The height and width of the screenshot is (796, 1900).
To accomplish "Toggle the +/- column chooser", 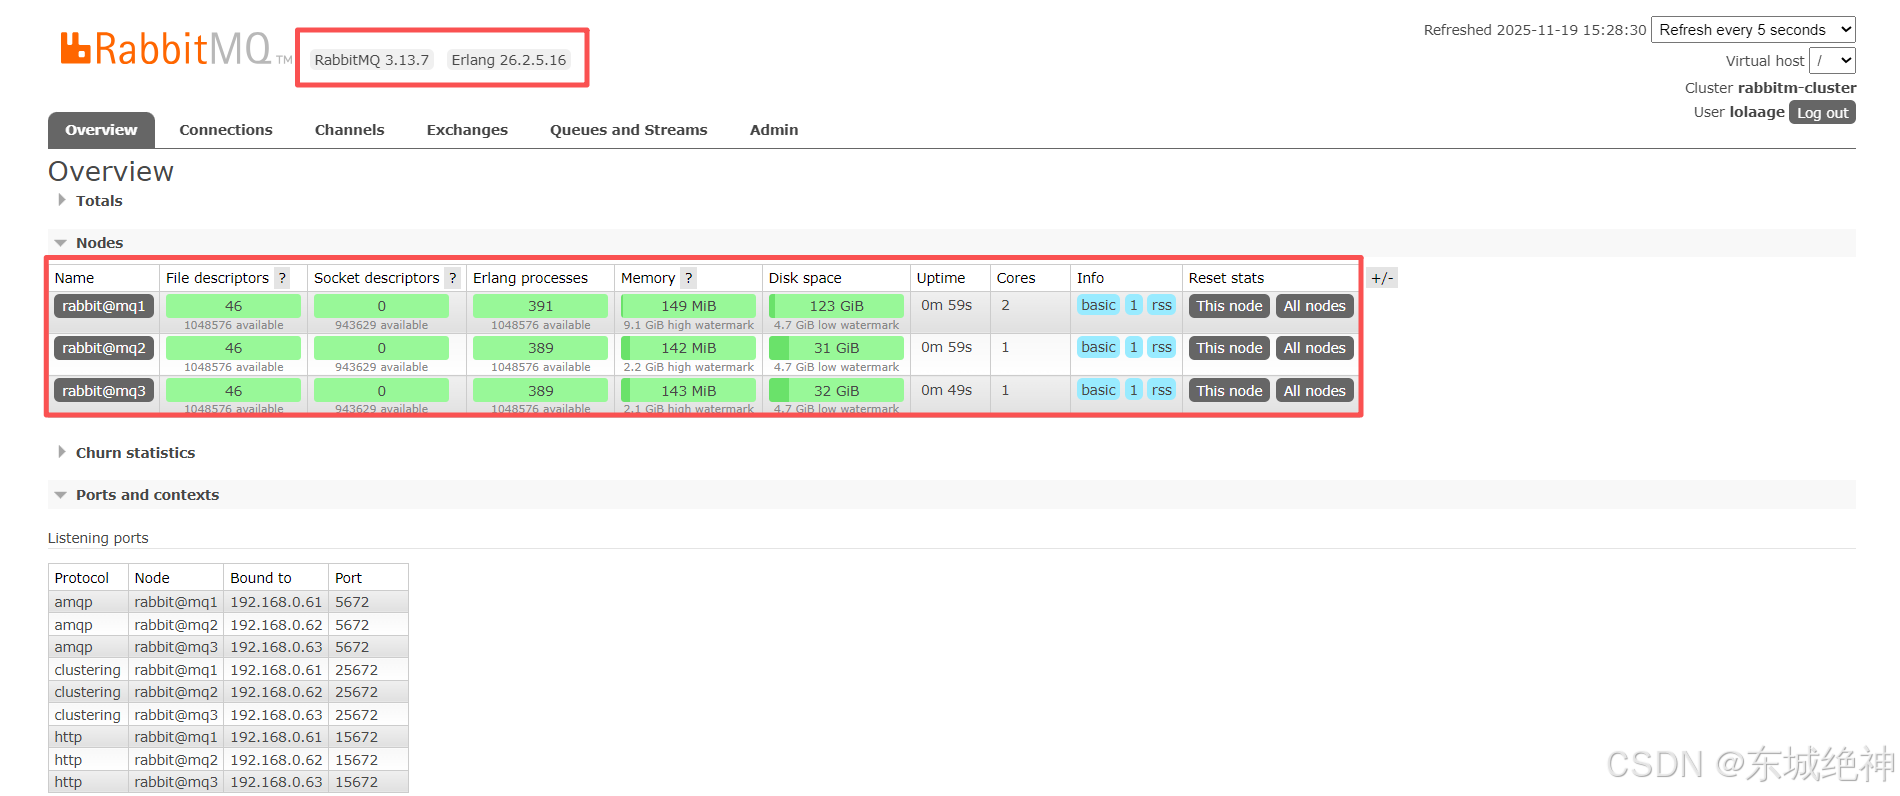I will (1382, 278).
